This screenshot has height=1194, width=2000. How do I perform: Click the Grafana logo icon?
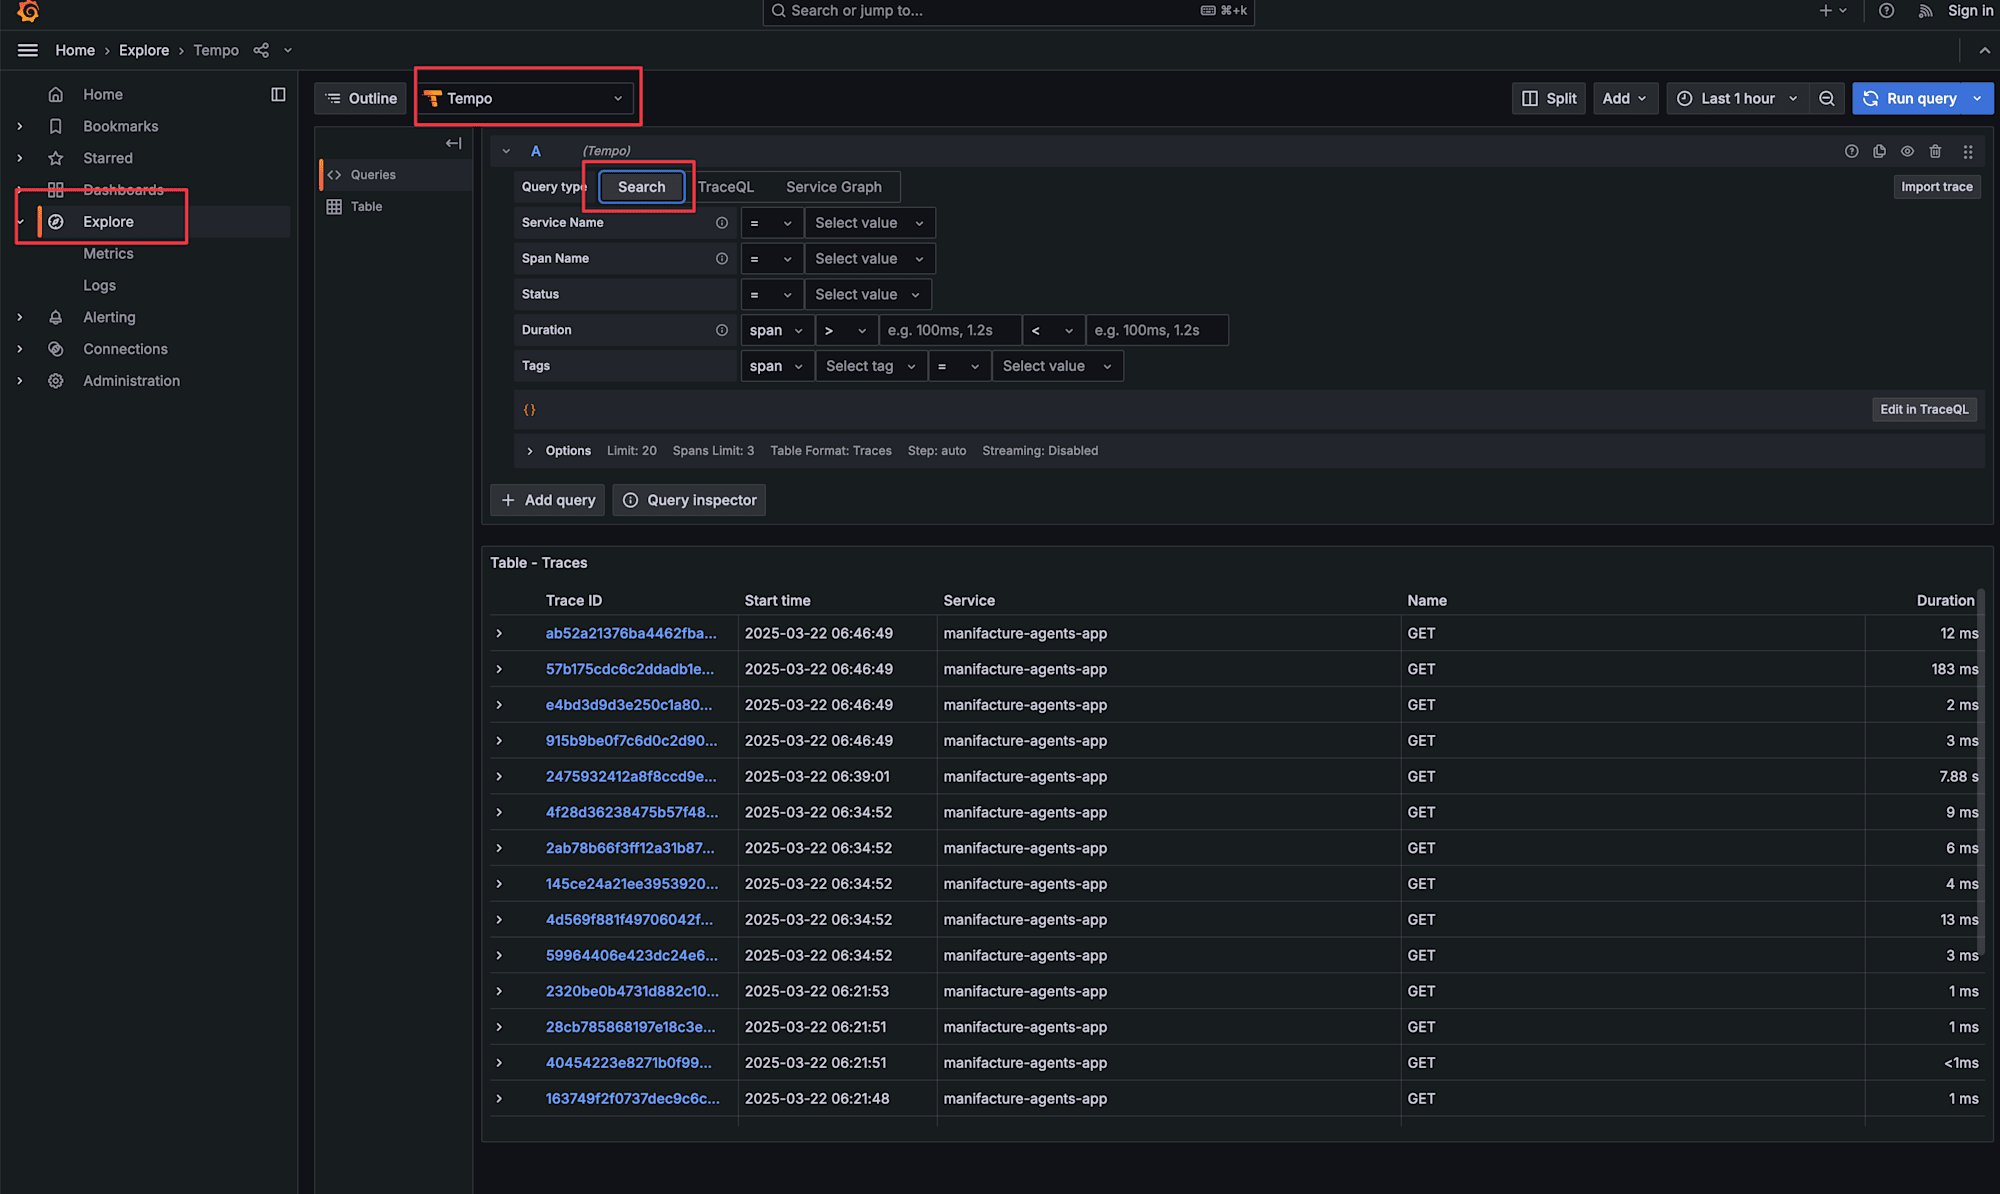[28, 11]
